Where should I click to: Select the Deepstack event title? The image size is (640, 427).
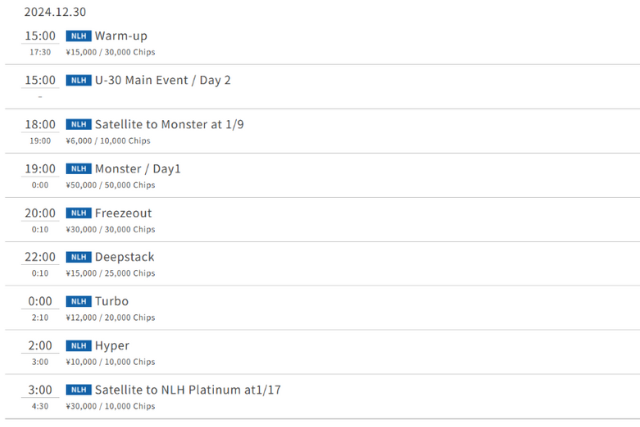coord(125,257)
